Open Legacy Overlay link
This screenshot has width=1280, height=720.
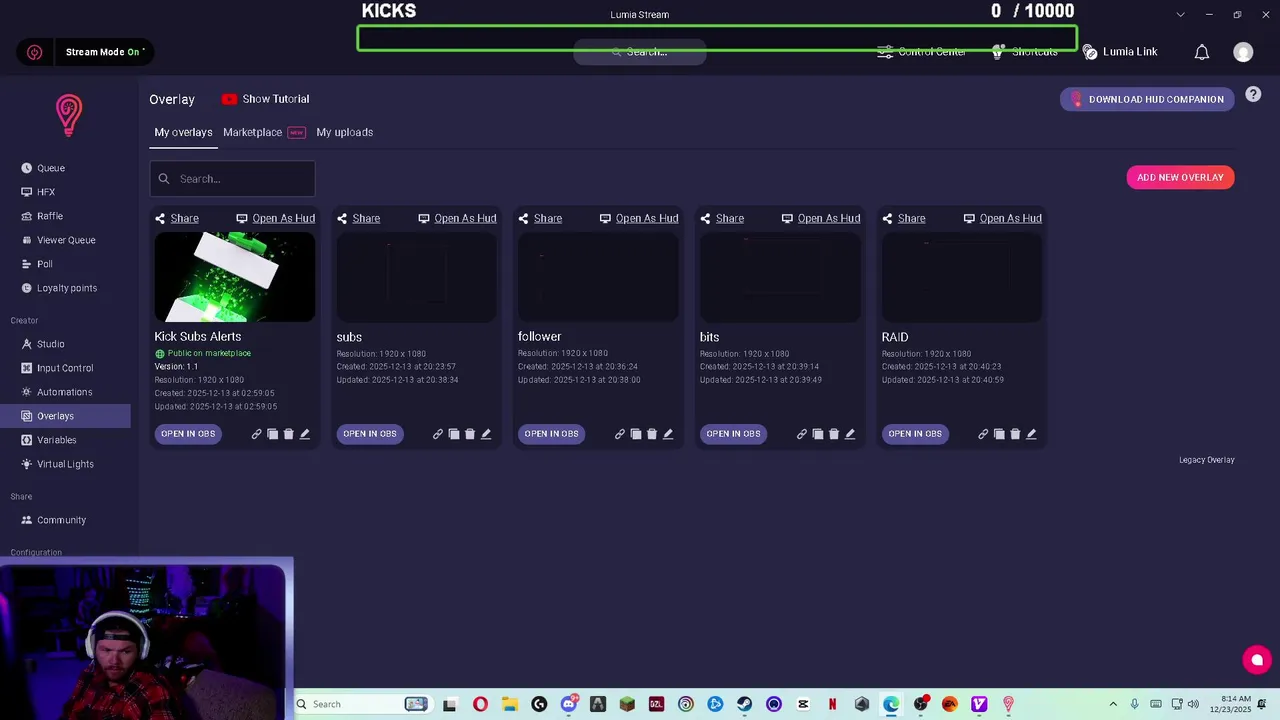[1207, 460]
